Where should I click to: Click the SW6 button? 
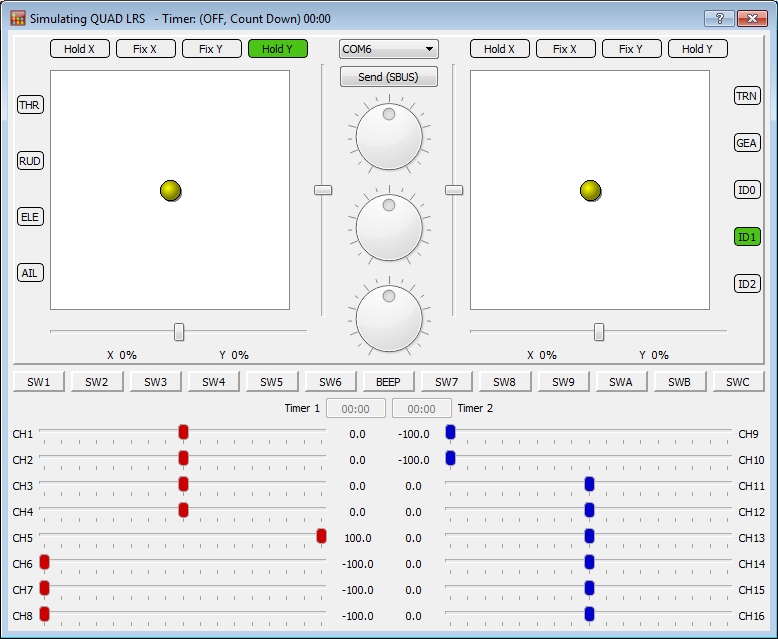coord(330,382)
